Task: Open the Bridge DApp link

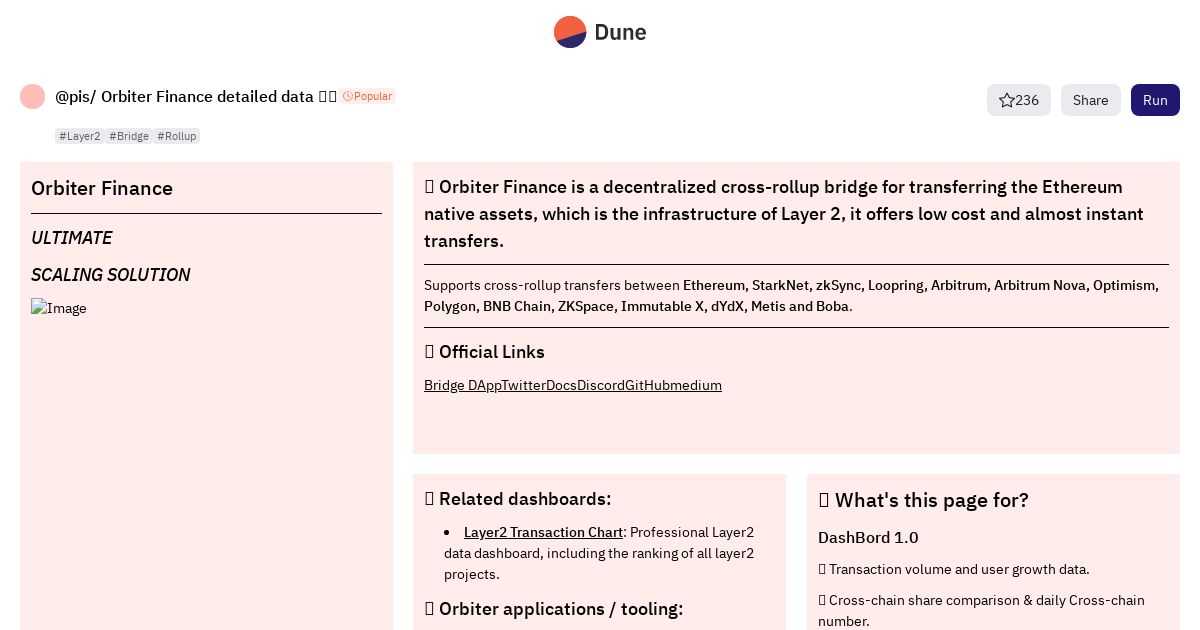Action: pyautogui.click(x=462, y=385)
